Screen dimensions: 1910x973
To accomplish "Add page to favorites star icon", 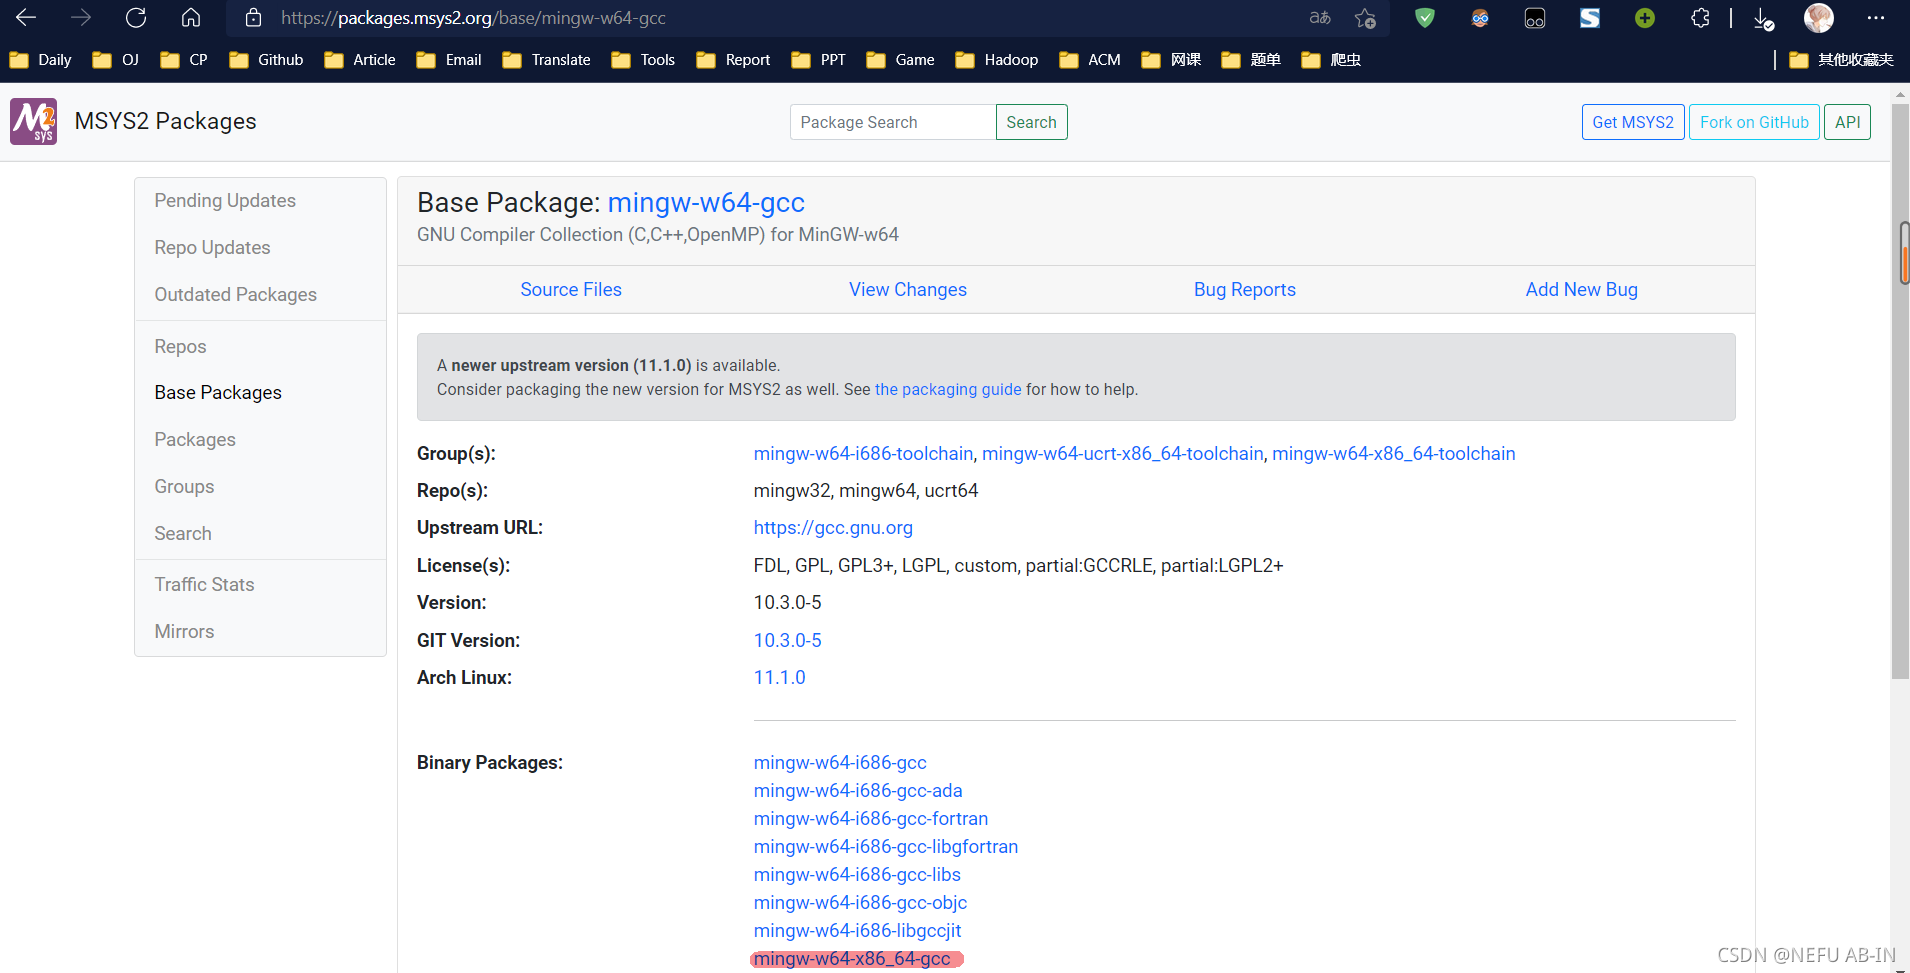I will 1365,18.
